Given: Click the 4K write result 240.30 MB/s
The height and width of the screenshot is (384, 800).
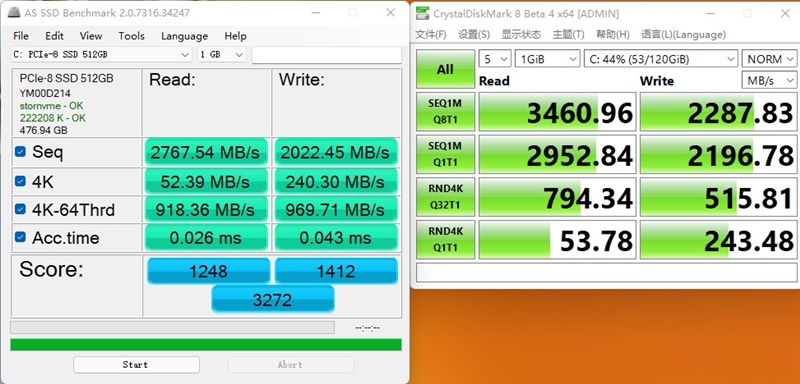Looking at the screenshot, I should [336, 182].
